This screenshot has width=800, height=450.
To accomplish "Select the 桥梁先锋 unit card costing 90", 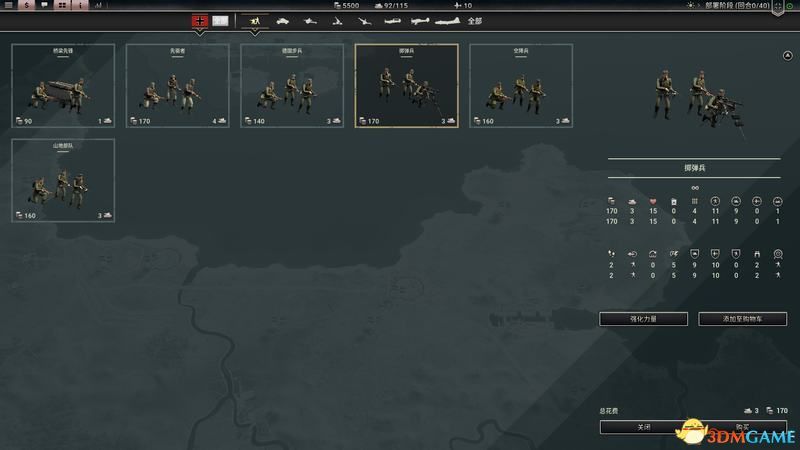I will [x=63, y=86].
